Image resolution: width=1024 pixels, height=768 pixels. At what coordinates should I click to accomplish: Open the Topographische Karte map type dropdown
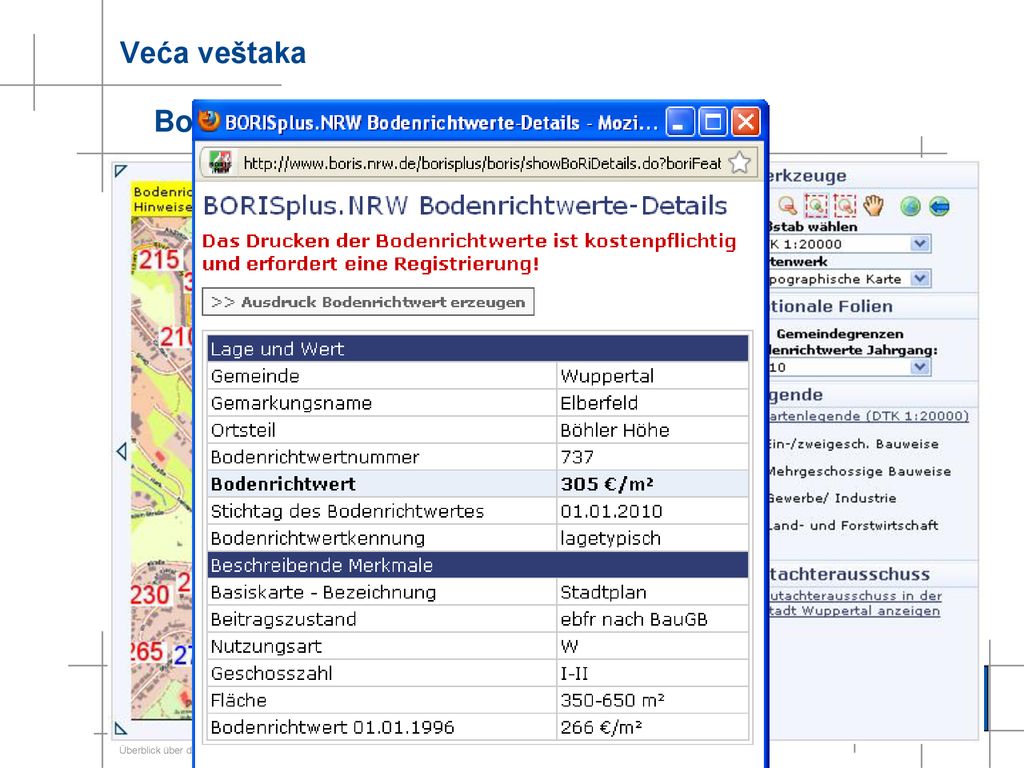click(920, 278)
